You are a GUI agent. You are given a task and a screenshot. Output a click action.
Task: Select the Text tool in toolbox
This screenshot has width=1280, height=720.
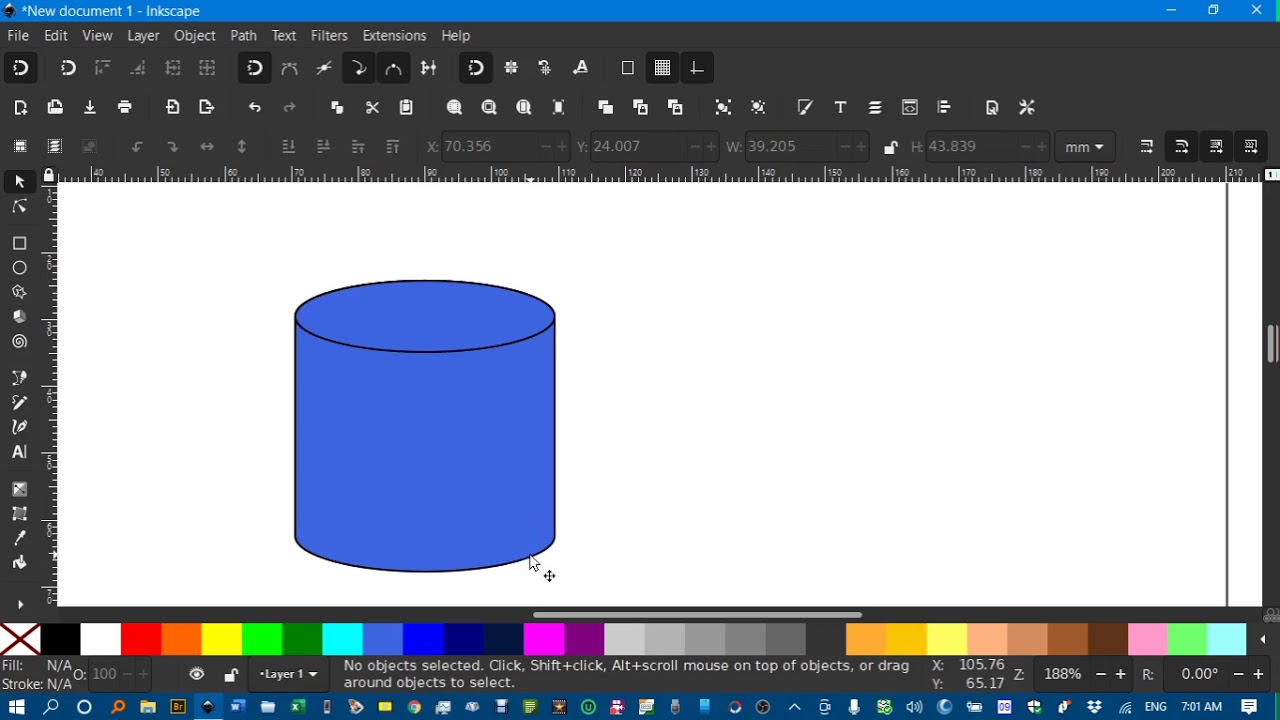19,452
